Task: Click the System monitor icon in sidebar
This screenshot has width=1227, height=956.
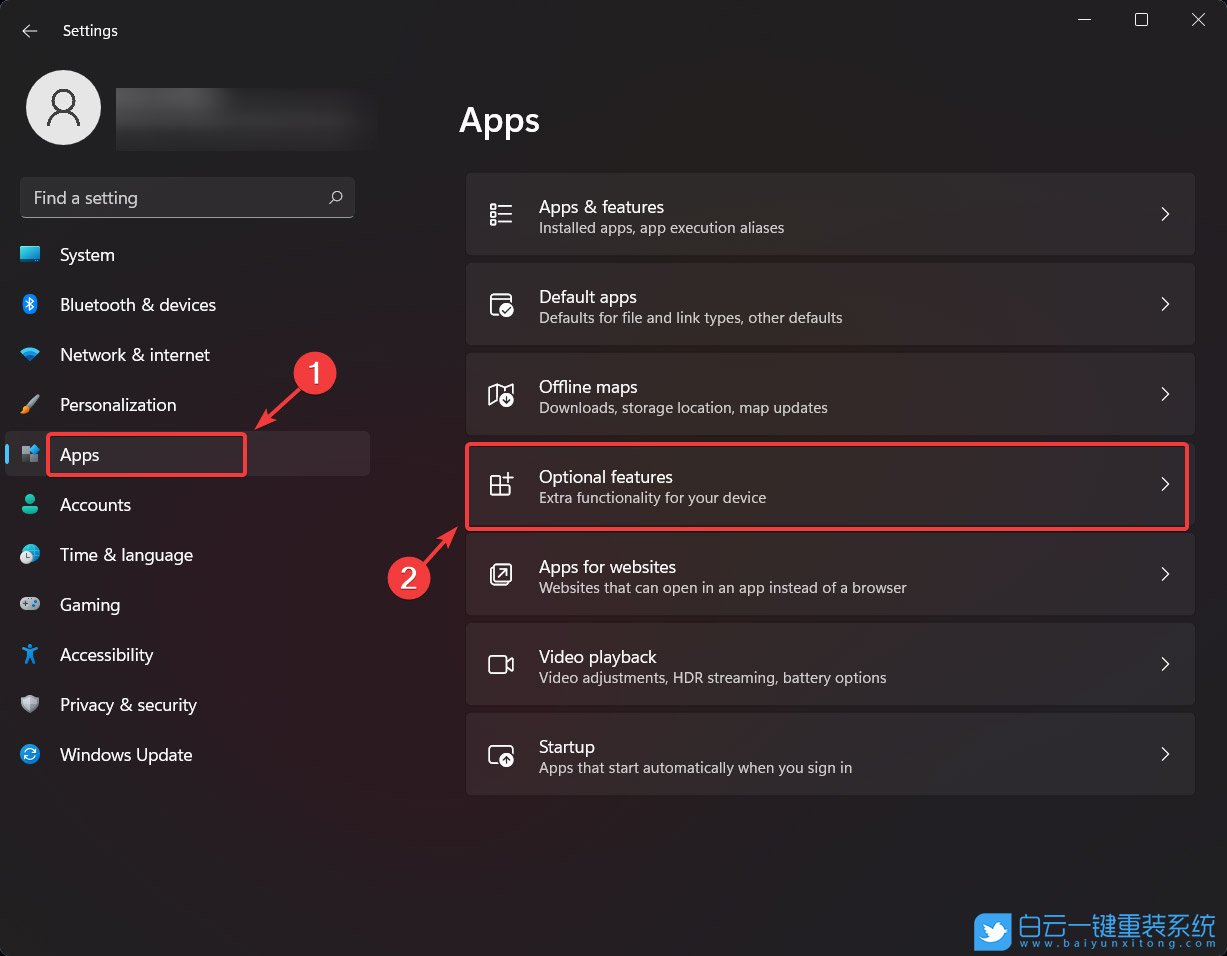Action: (30, 255)
